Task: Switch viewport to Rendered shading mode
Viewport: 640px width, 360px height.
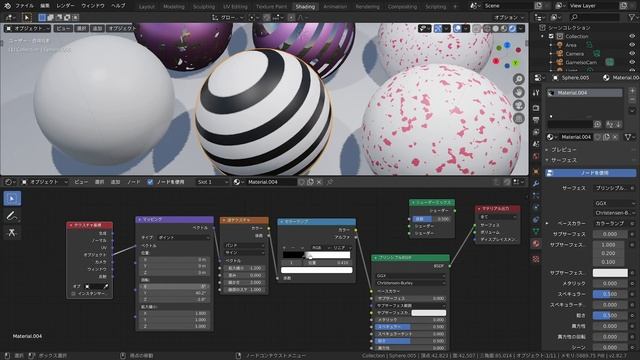Action: pyautogui.click(x=512, y=29)
